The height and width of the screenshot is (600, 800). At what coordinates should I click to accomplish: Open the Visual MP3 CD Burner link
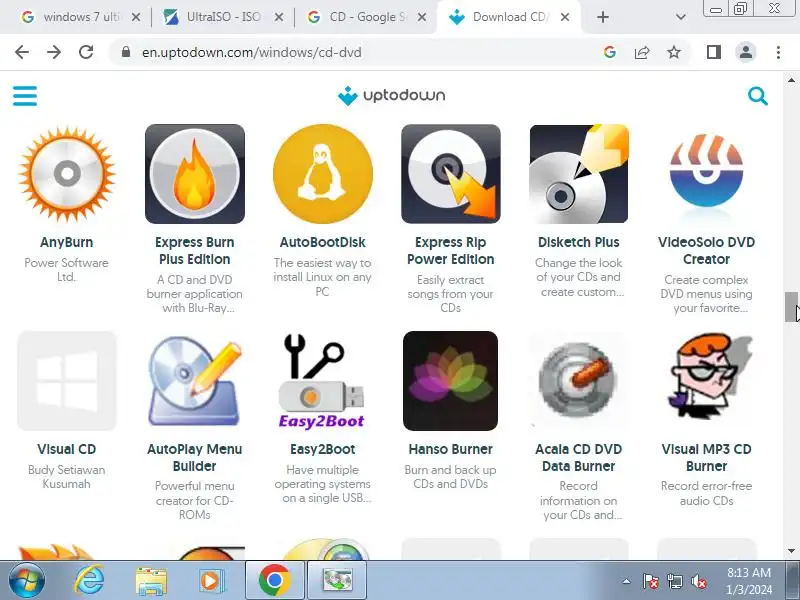point(707,458)
